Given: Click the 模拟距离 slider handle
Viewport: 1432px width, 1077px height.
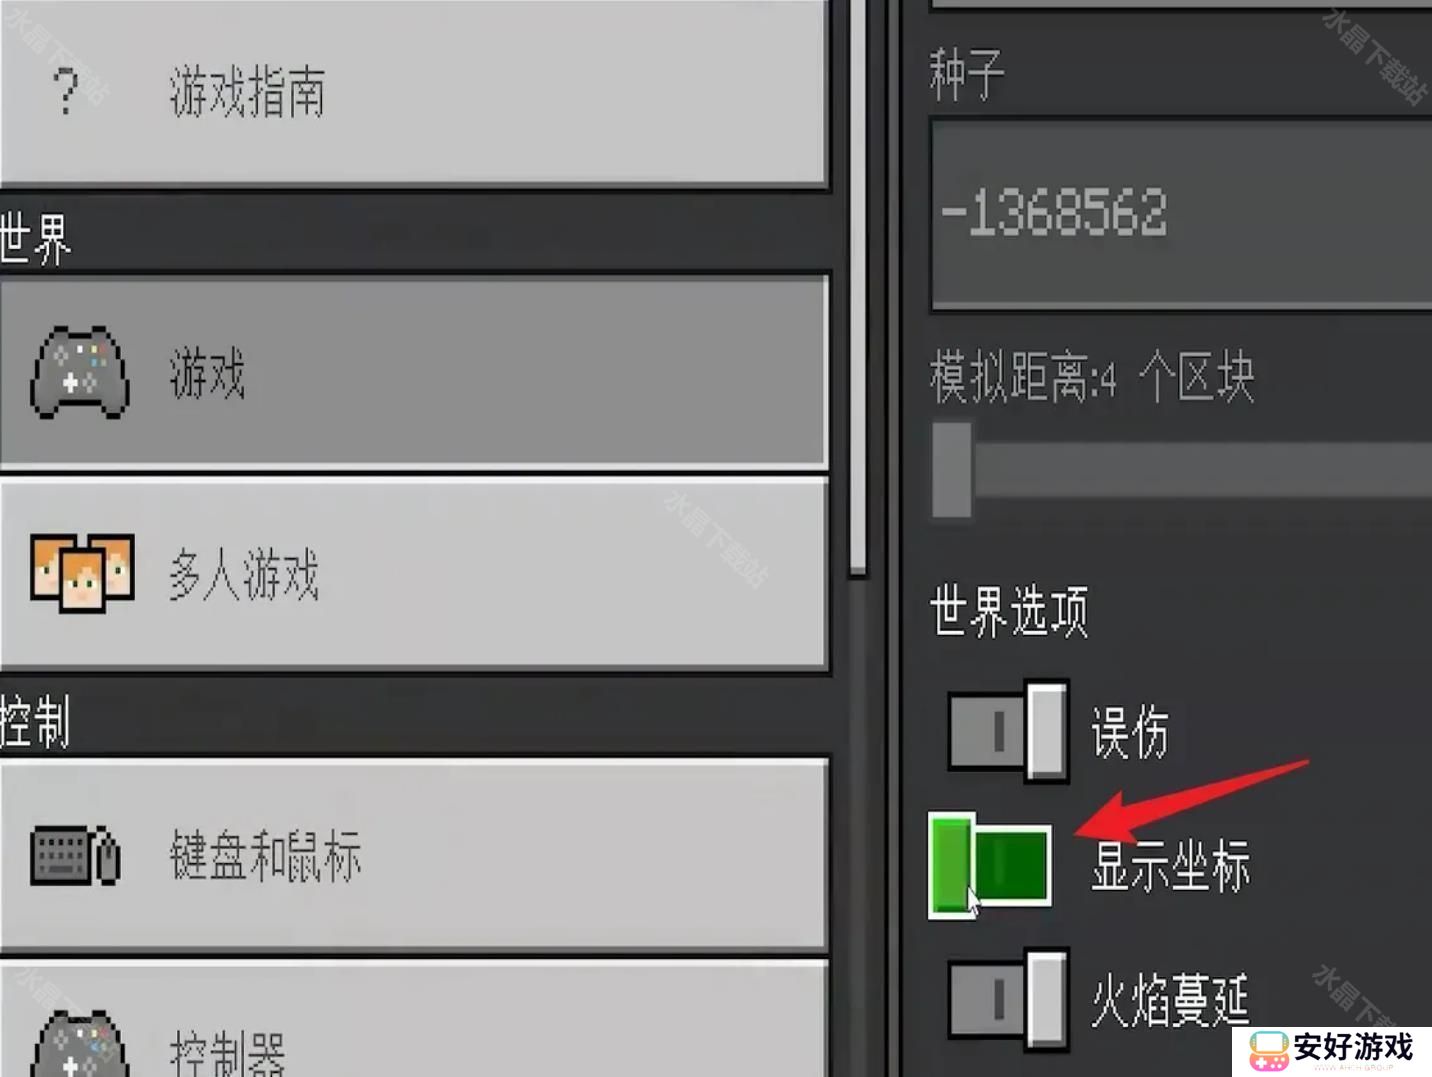Looking at the screenshot, I should 952,470.
